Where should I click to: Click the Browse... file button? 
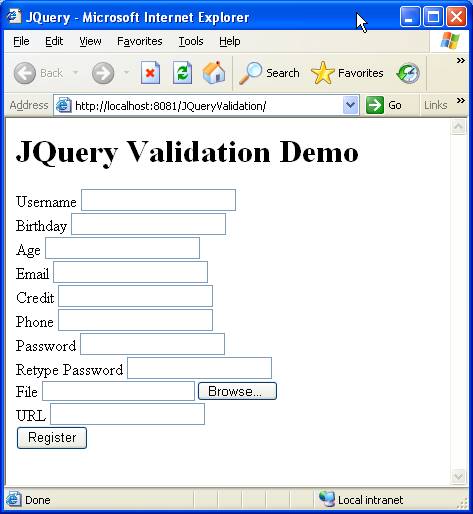[x=237, y=391]
